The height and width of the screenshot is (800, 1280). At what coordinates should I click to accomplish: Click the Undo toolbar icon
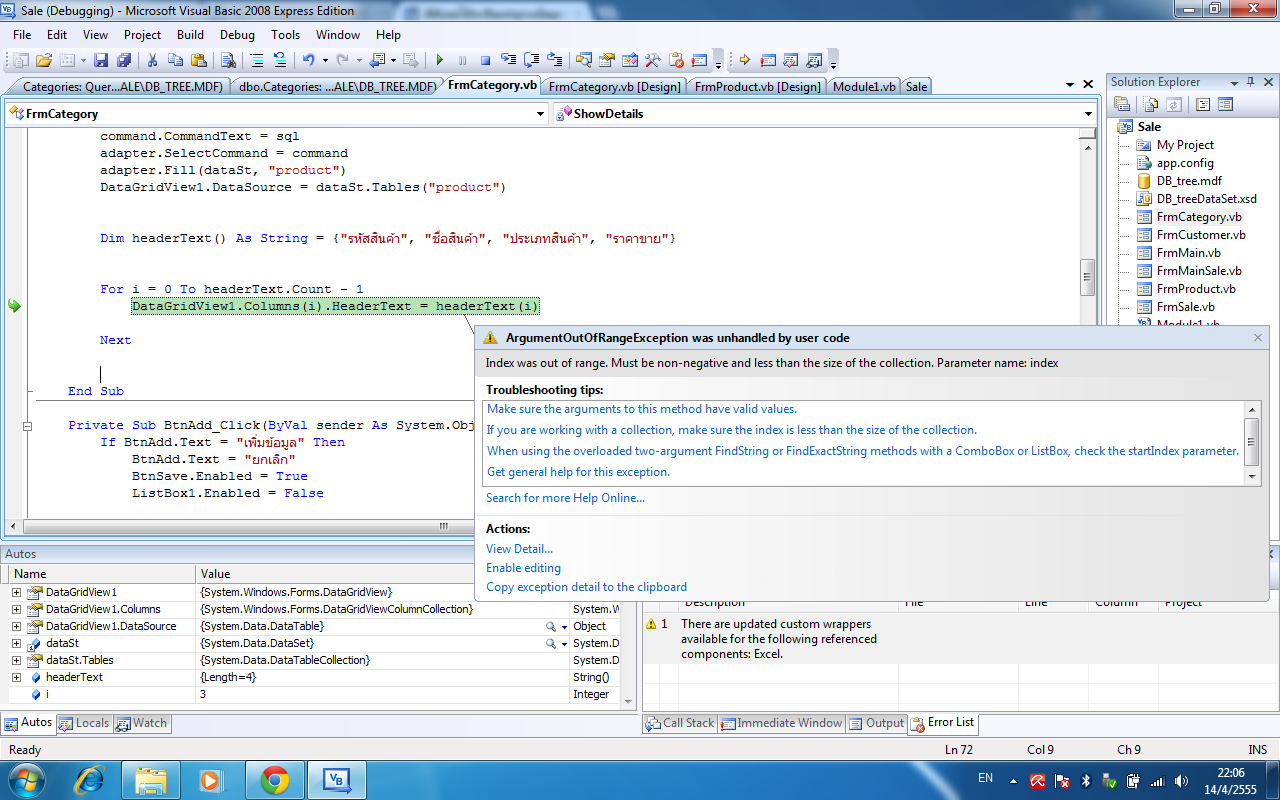[x=307, y=60]
